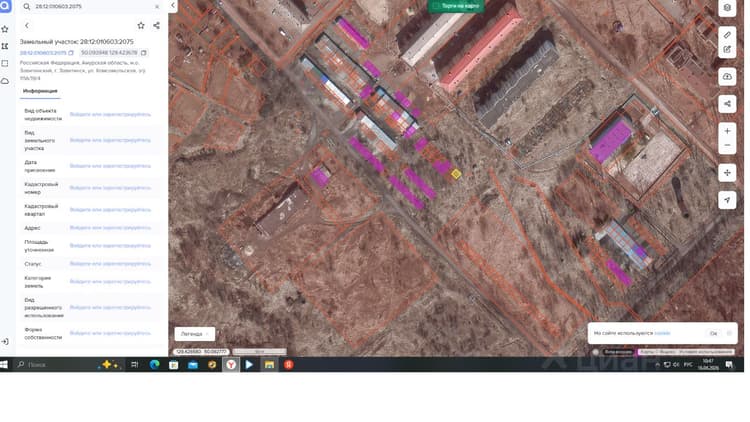The width and height of the screenshot is (750, 422).
Task: Open the map layers button
Action: (727, 8)
